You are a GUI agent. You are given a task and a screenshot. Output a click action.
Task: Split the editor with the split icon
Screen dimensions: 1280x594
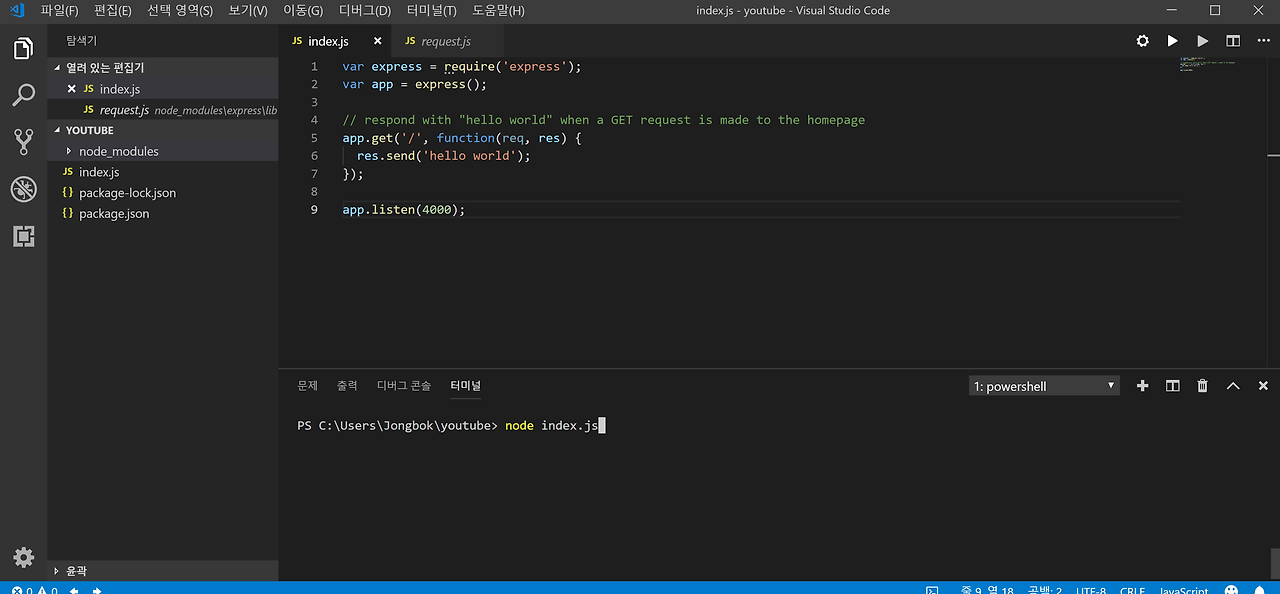click(x=1233, y=41)
